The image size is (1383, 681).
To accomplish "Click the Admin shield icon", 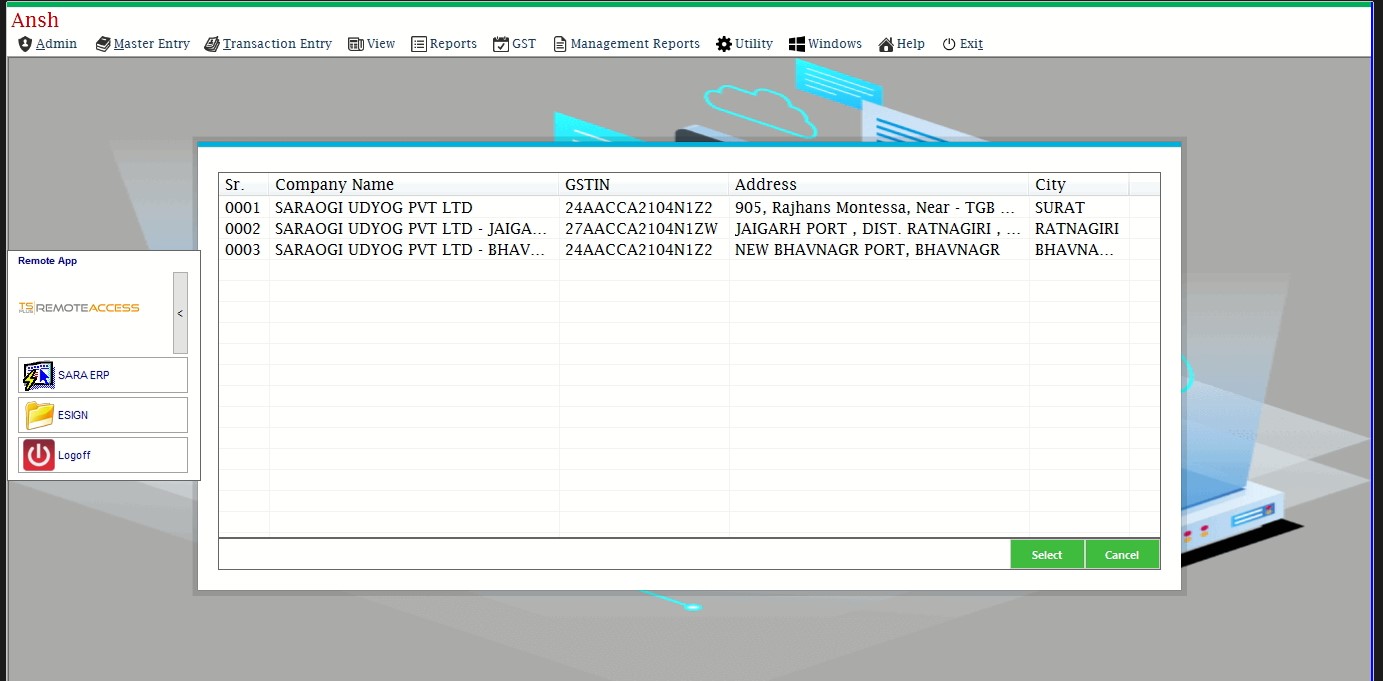I will coord(25,44).
